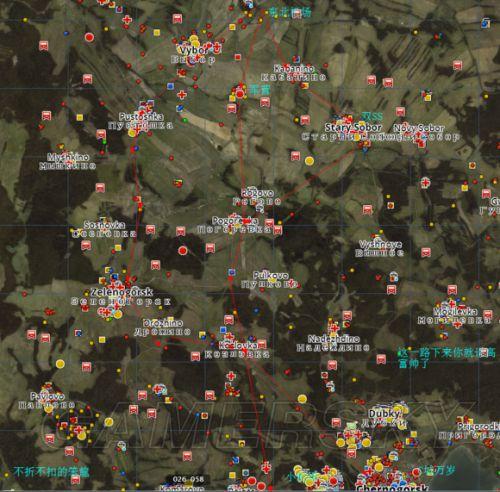500x492 pixels.
Task: Select the yellow square marker southwest of Drozhino
Action: tap(102, 340)
